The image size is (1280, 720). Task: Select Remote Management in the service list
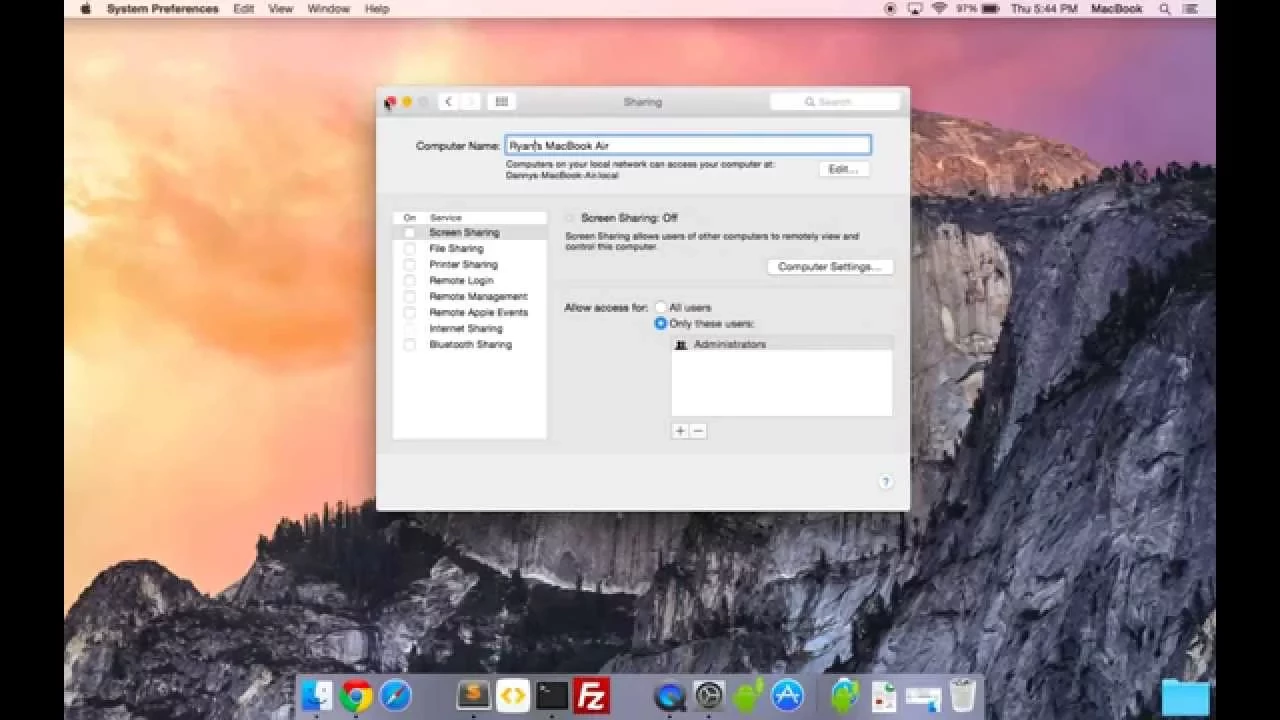pyautogui.click(x=470, y=297)
